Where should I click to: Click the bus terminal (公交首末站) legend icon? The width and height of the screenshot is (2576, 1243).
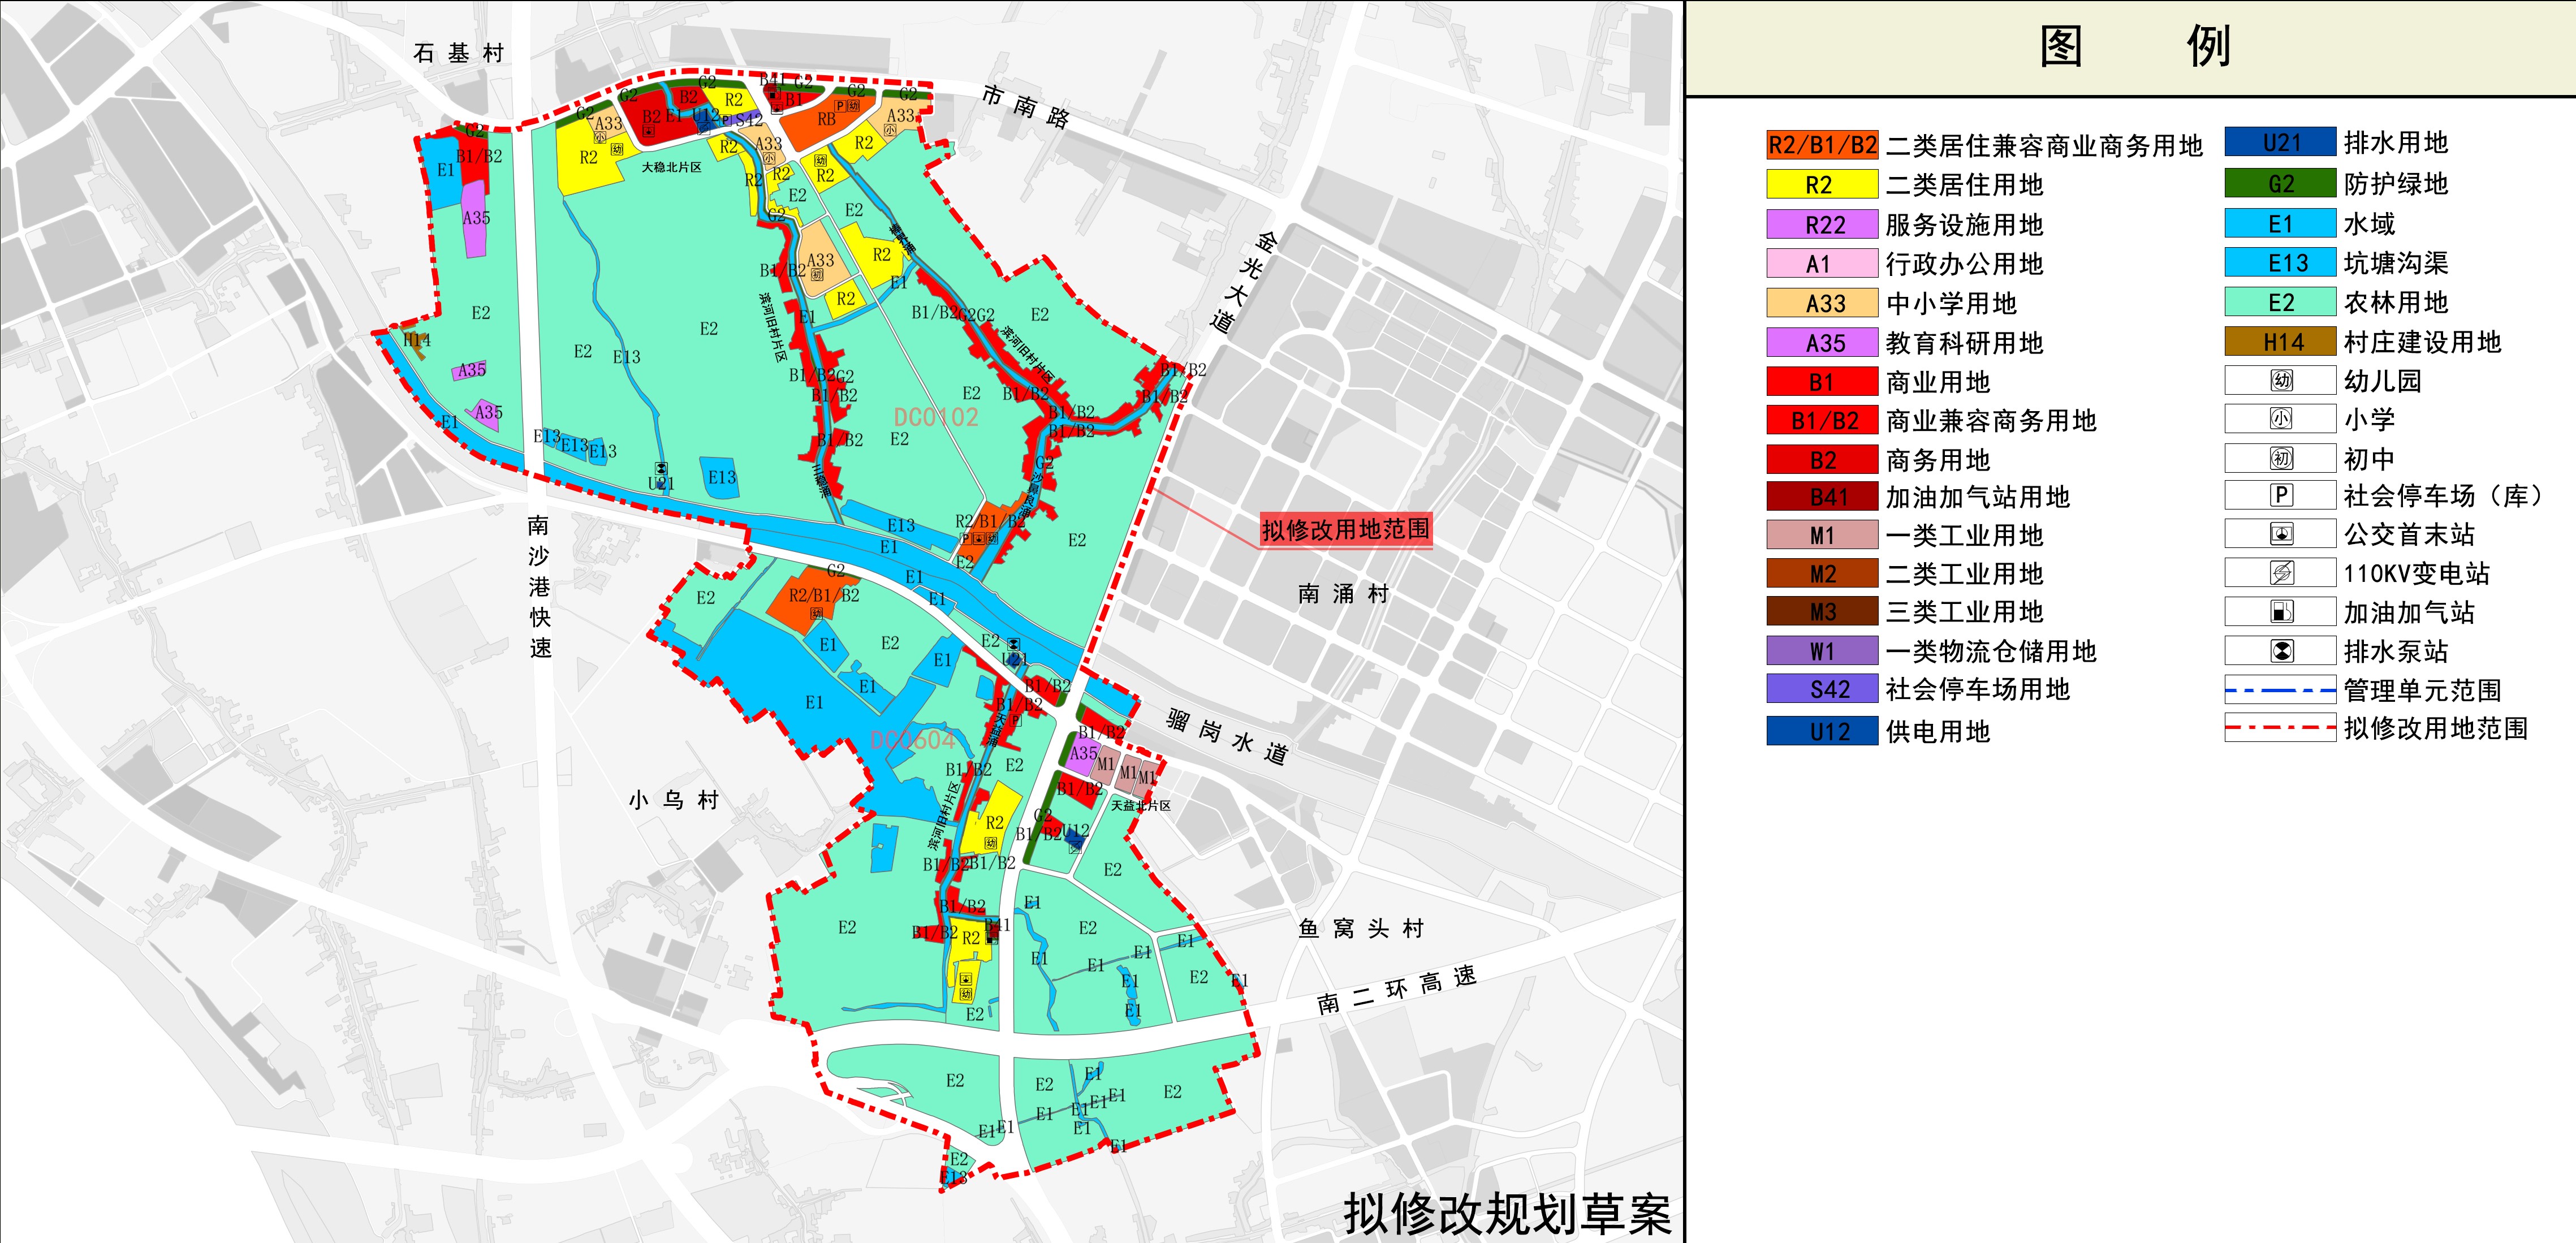pos(2281,534)
